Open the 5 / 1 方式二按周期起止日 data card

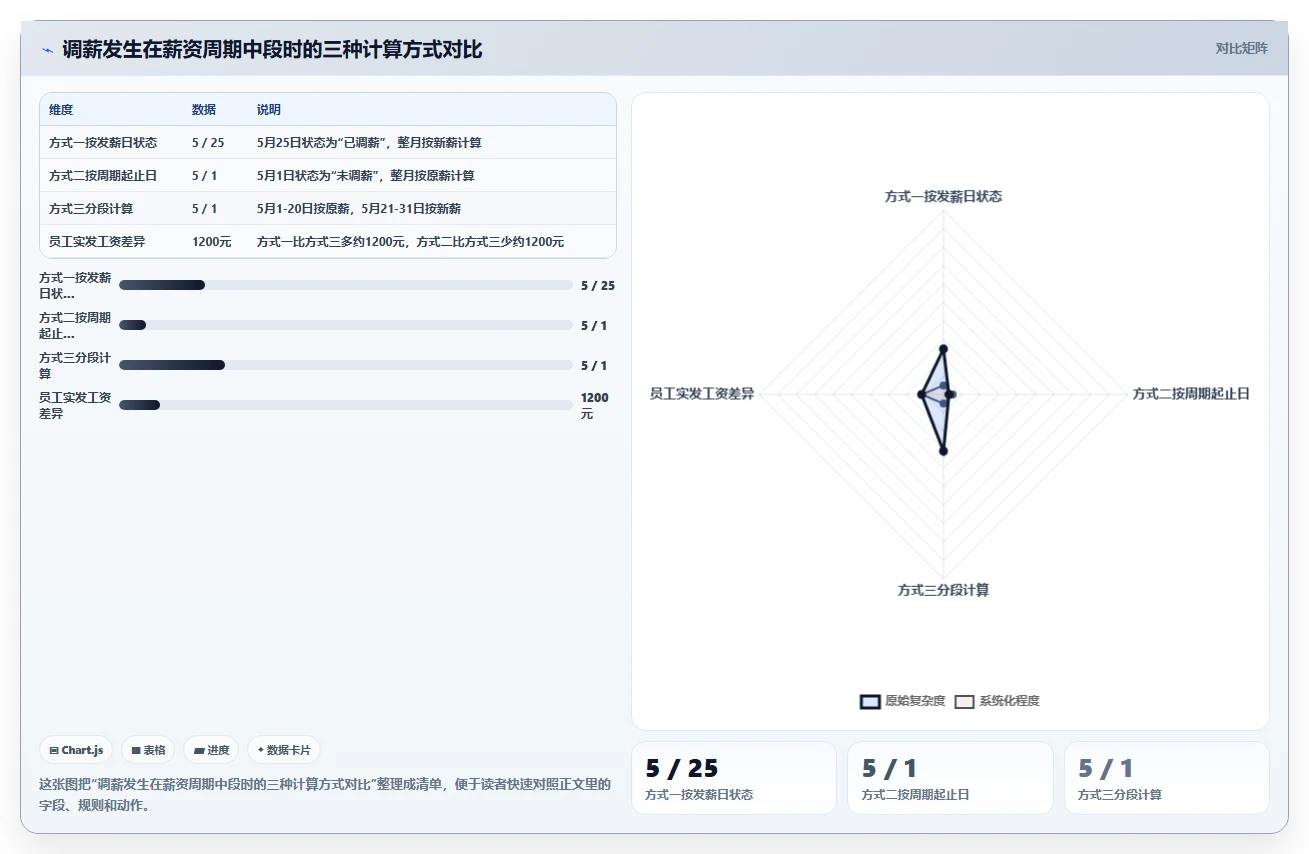950,778
